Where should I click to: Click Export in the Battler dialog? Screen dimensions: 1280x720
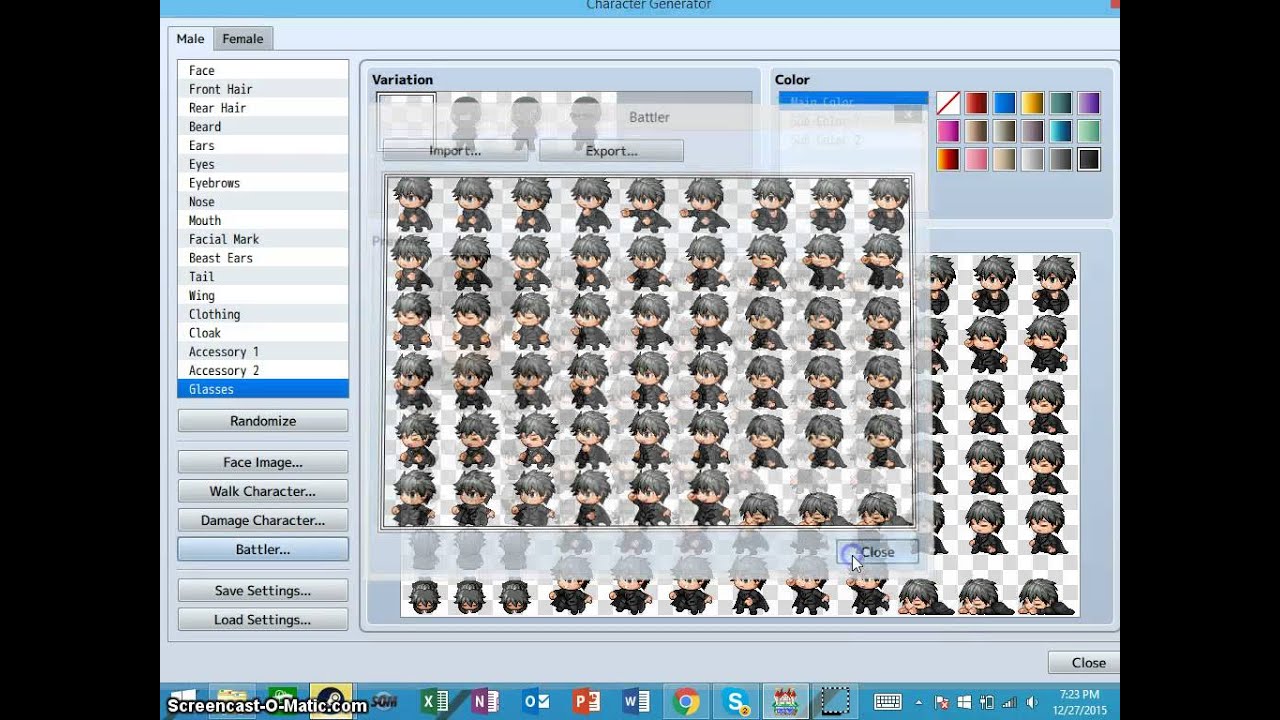tap(611, 151)
